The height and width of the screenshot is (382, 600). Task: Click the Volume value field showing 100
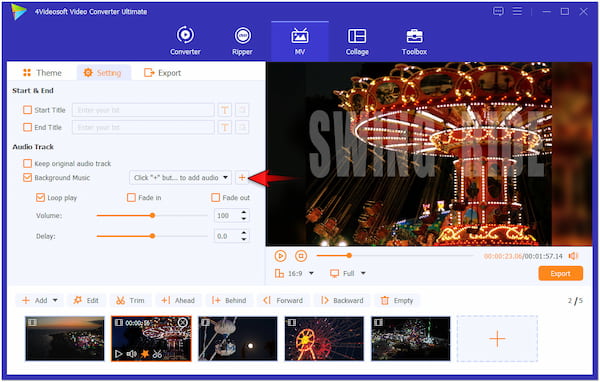227,215
